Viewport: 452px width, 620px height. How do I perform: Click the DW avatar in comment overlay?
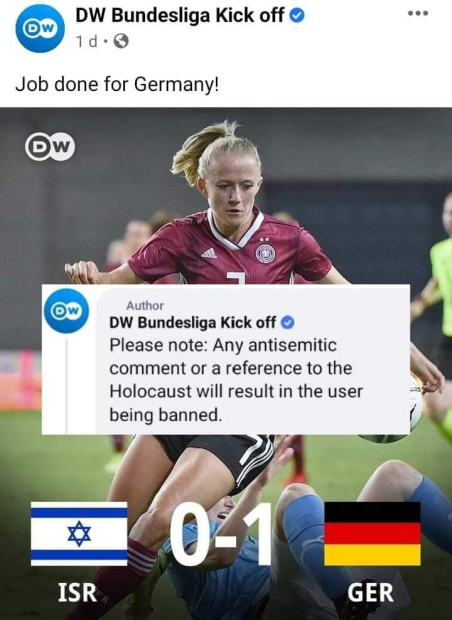66,311
